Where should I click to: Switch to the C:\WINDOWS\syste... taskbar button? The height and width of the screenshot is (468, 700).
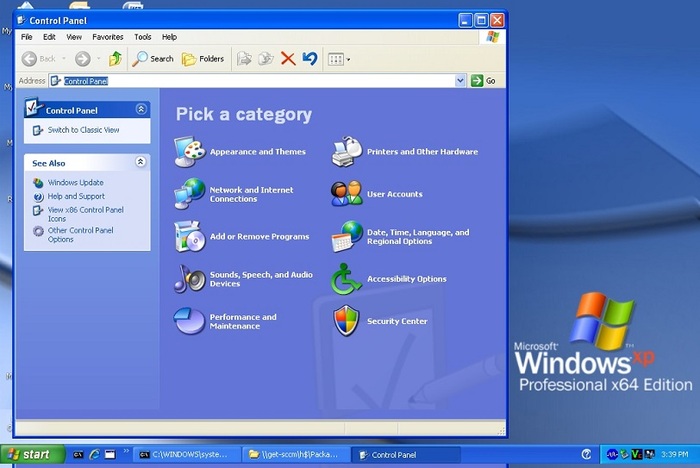click(187, 455)
